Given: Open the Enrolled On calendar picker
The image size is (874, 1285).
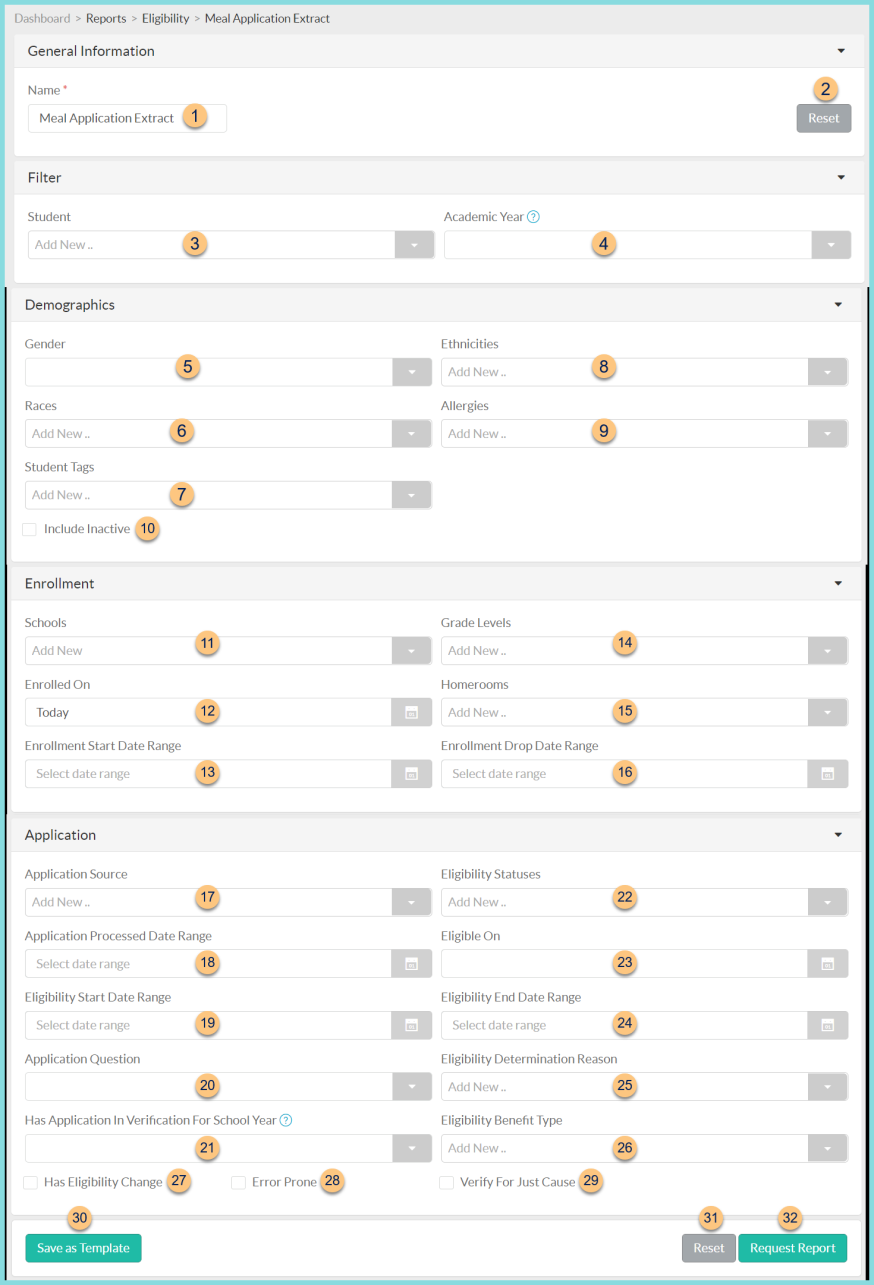Looking at the screenshot, I should pyautogui.click(x=411, y=711).
